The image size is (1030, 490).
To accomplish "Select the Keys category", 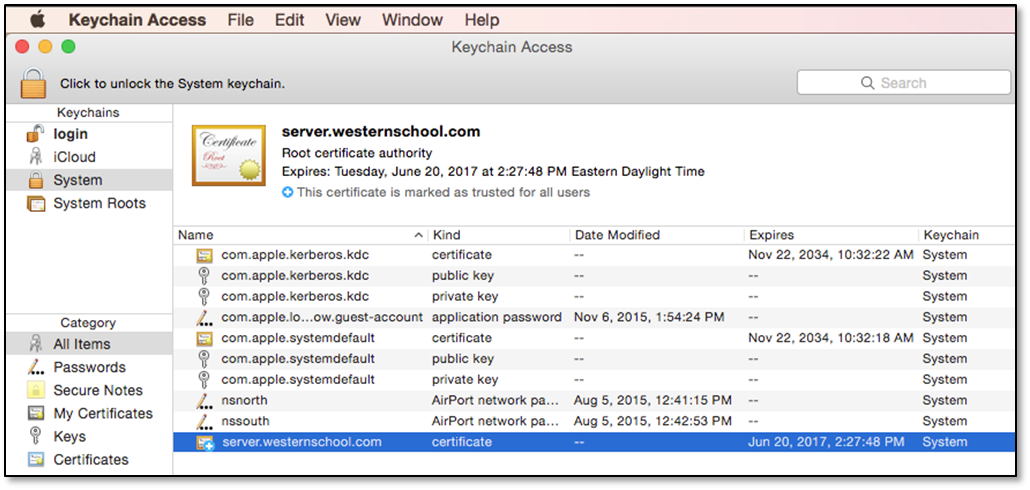I will [89, 436].
